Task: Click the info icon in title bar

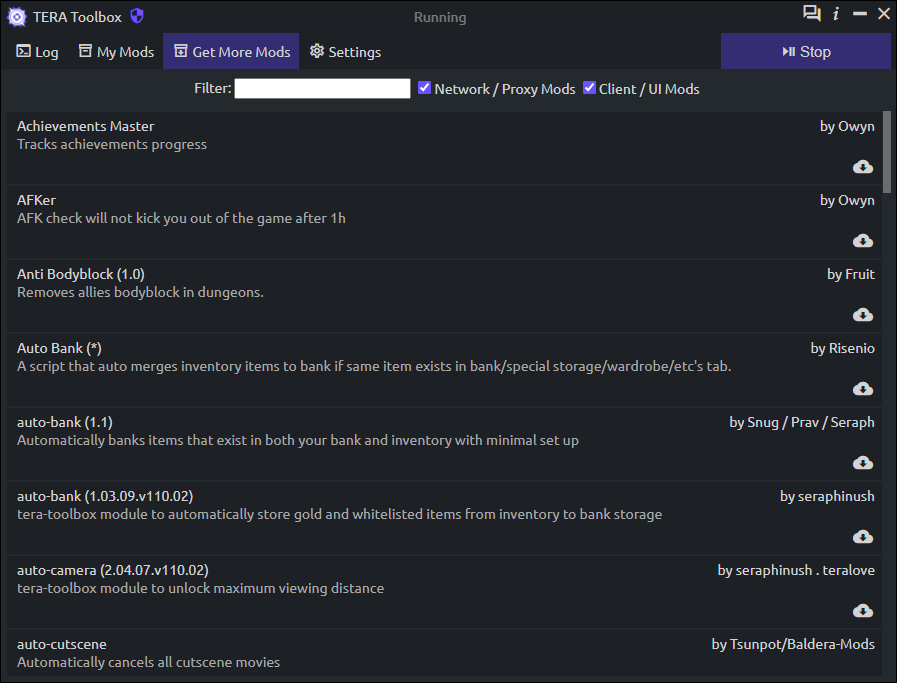Action: coord(836,14)
